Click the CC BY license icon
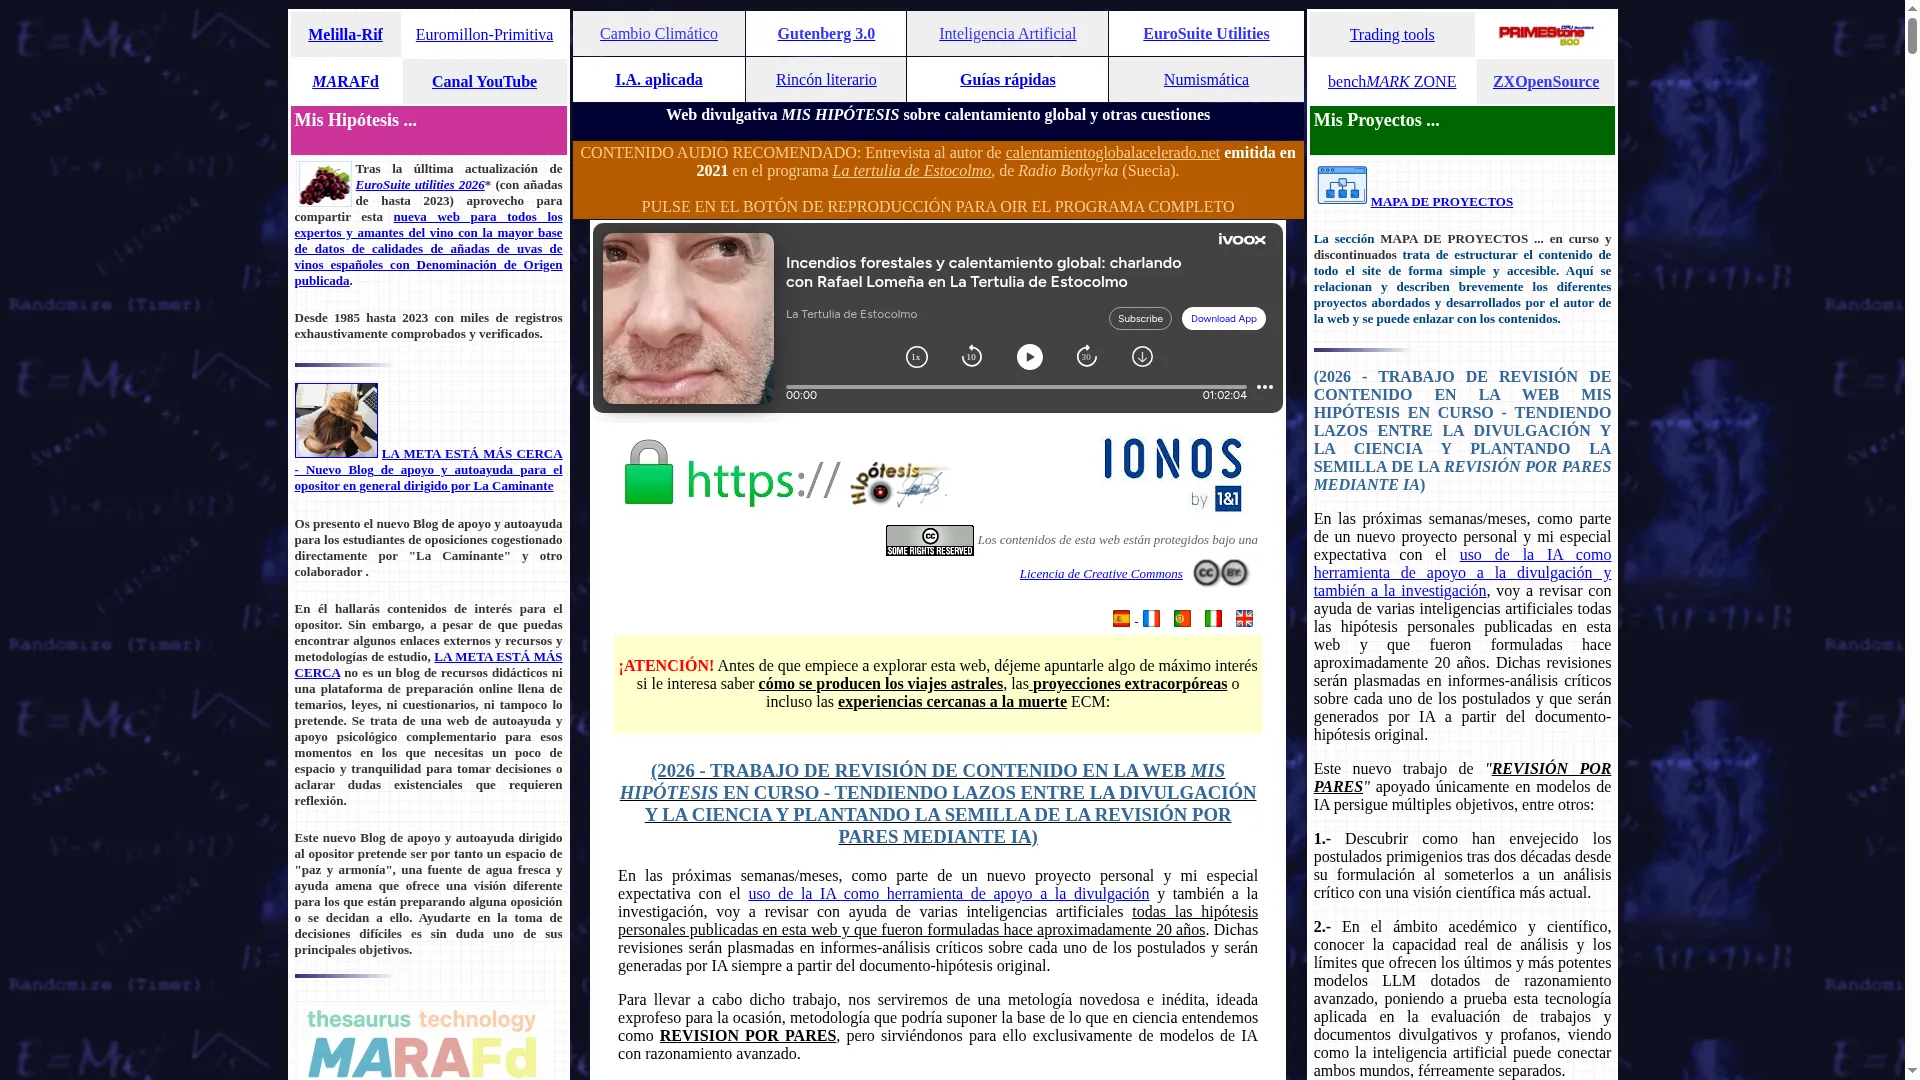This screenshot has height=1080, width=1920. [x=1221, y=572]
